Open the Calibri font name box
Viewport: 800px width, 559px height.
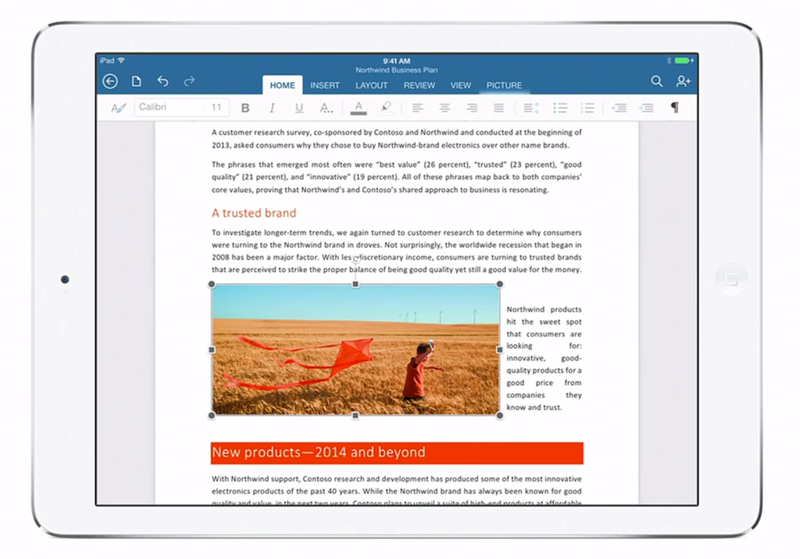[170, 107]
